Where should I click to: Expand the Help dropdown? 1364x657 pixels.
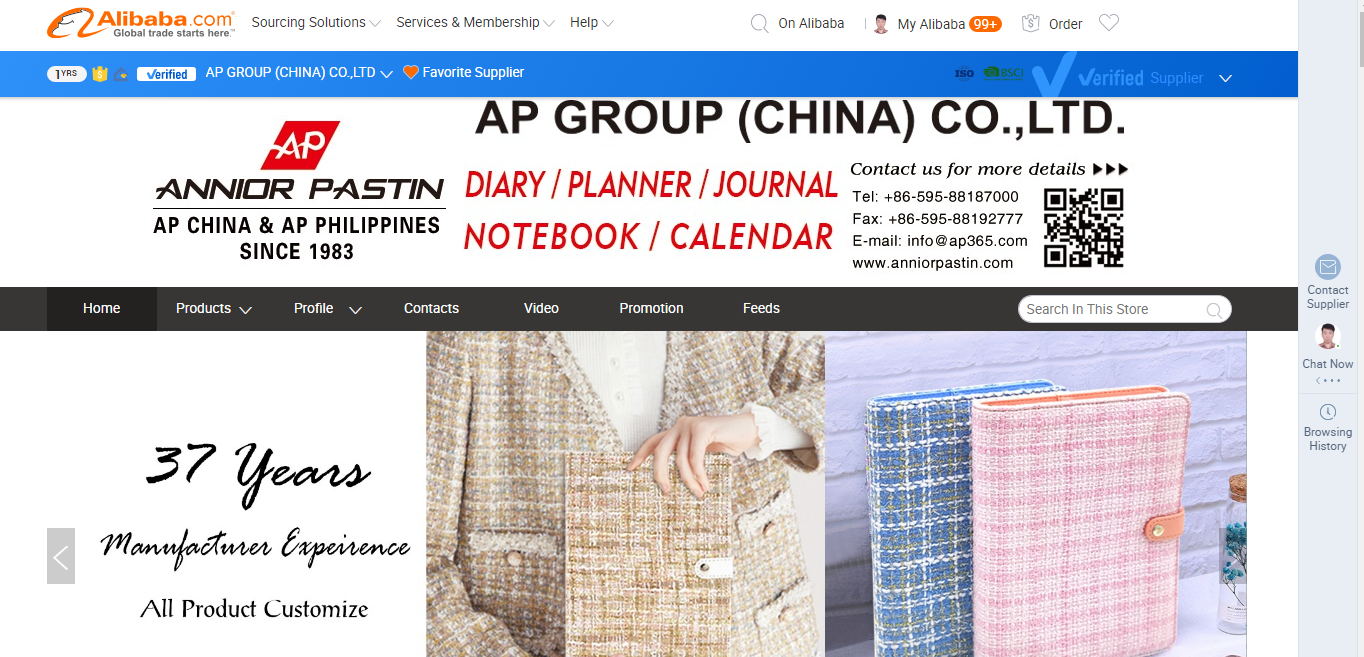tap(608, 23)
